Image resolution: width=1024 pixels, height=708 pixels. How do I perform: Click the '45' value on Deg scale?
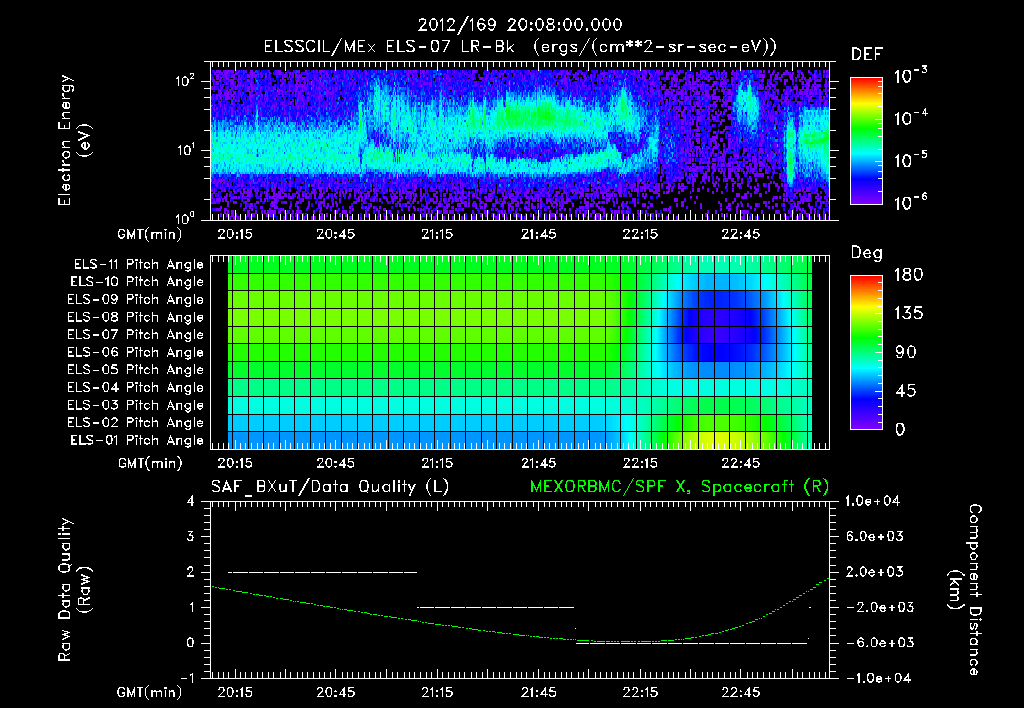906,391
